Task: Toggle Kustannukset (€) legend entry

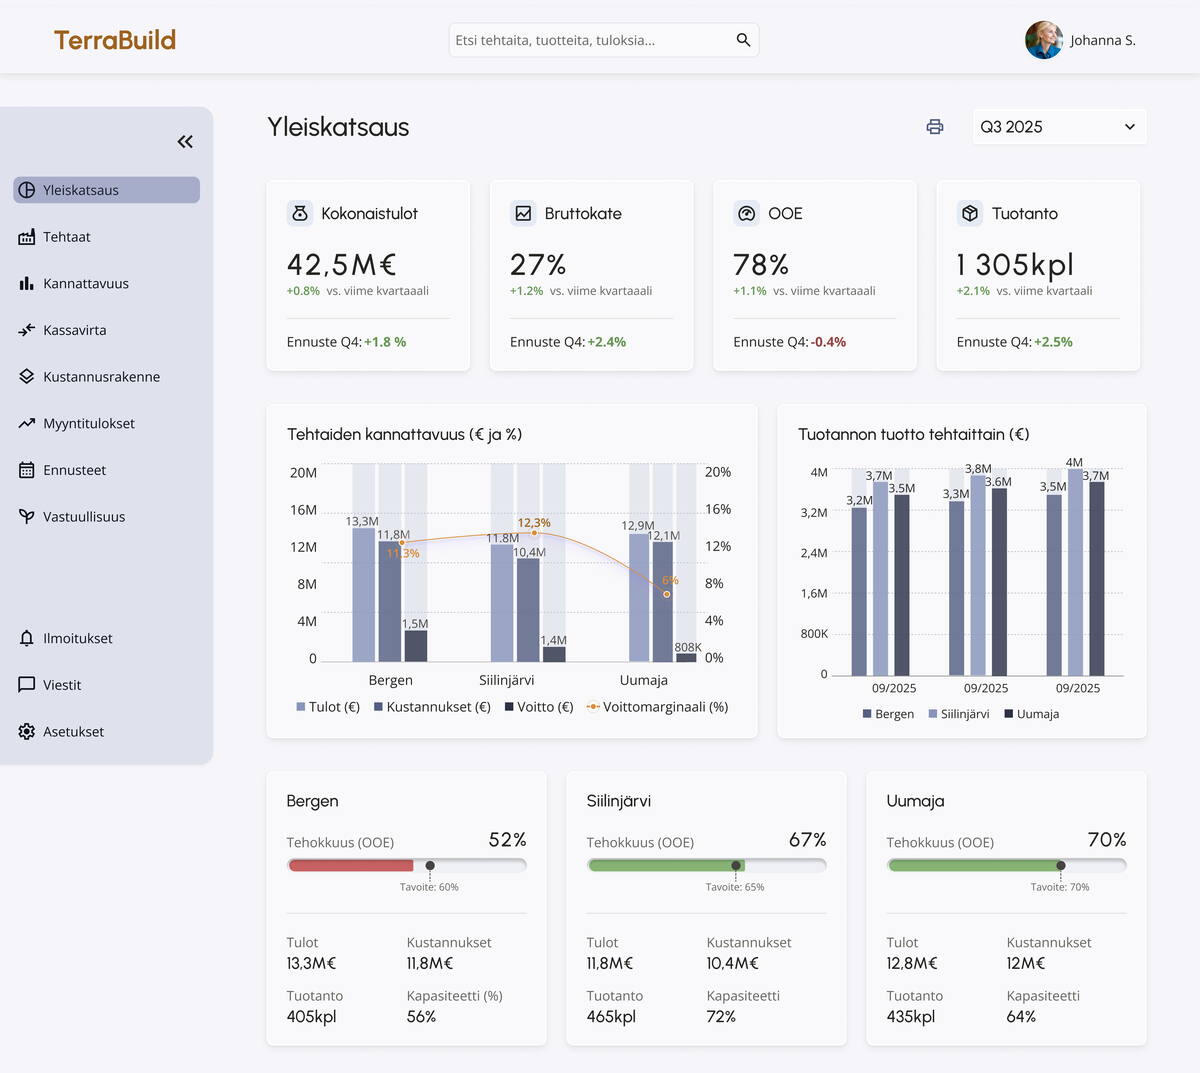Action: click(x=432, y=707)
